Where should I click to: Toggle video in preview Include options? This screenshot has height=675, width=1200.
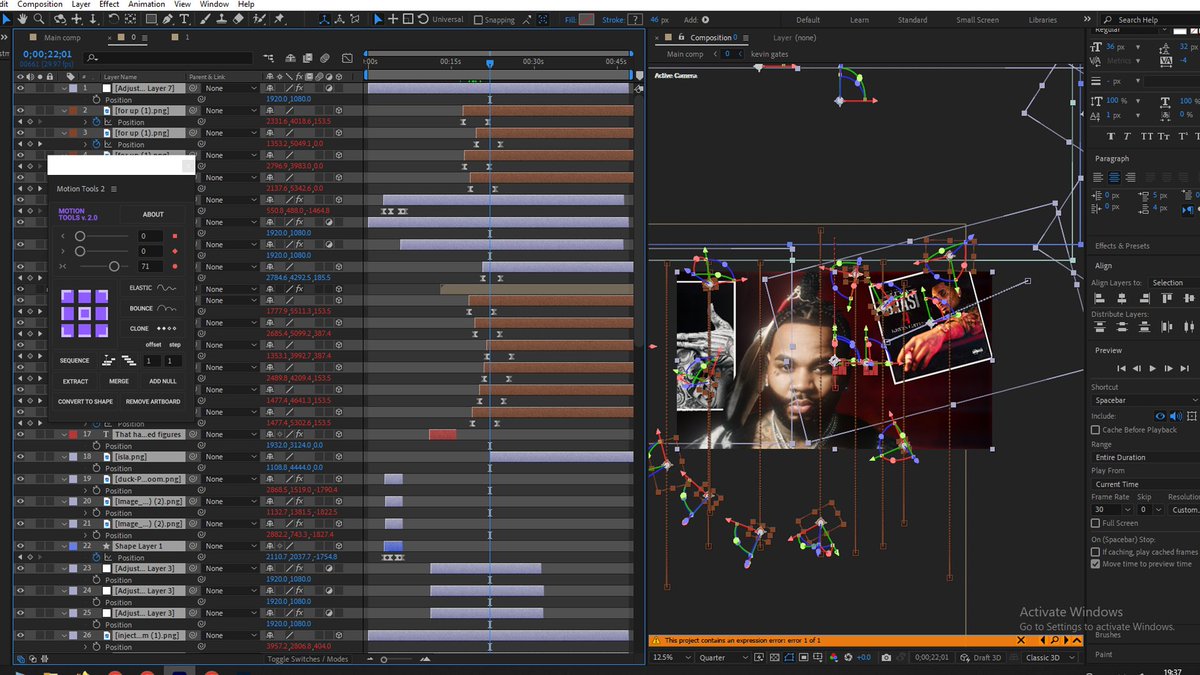[x=1160, y=416]
